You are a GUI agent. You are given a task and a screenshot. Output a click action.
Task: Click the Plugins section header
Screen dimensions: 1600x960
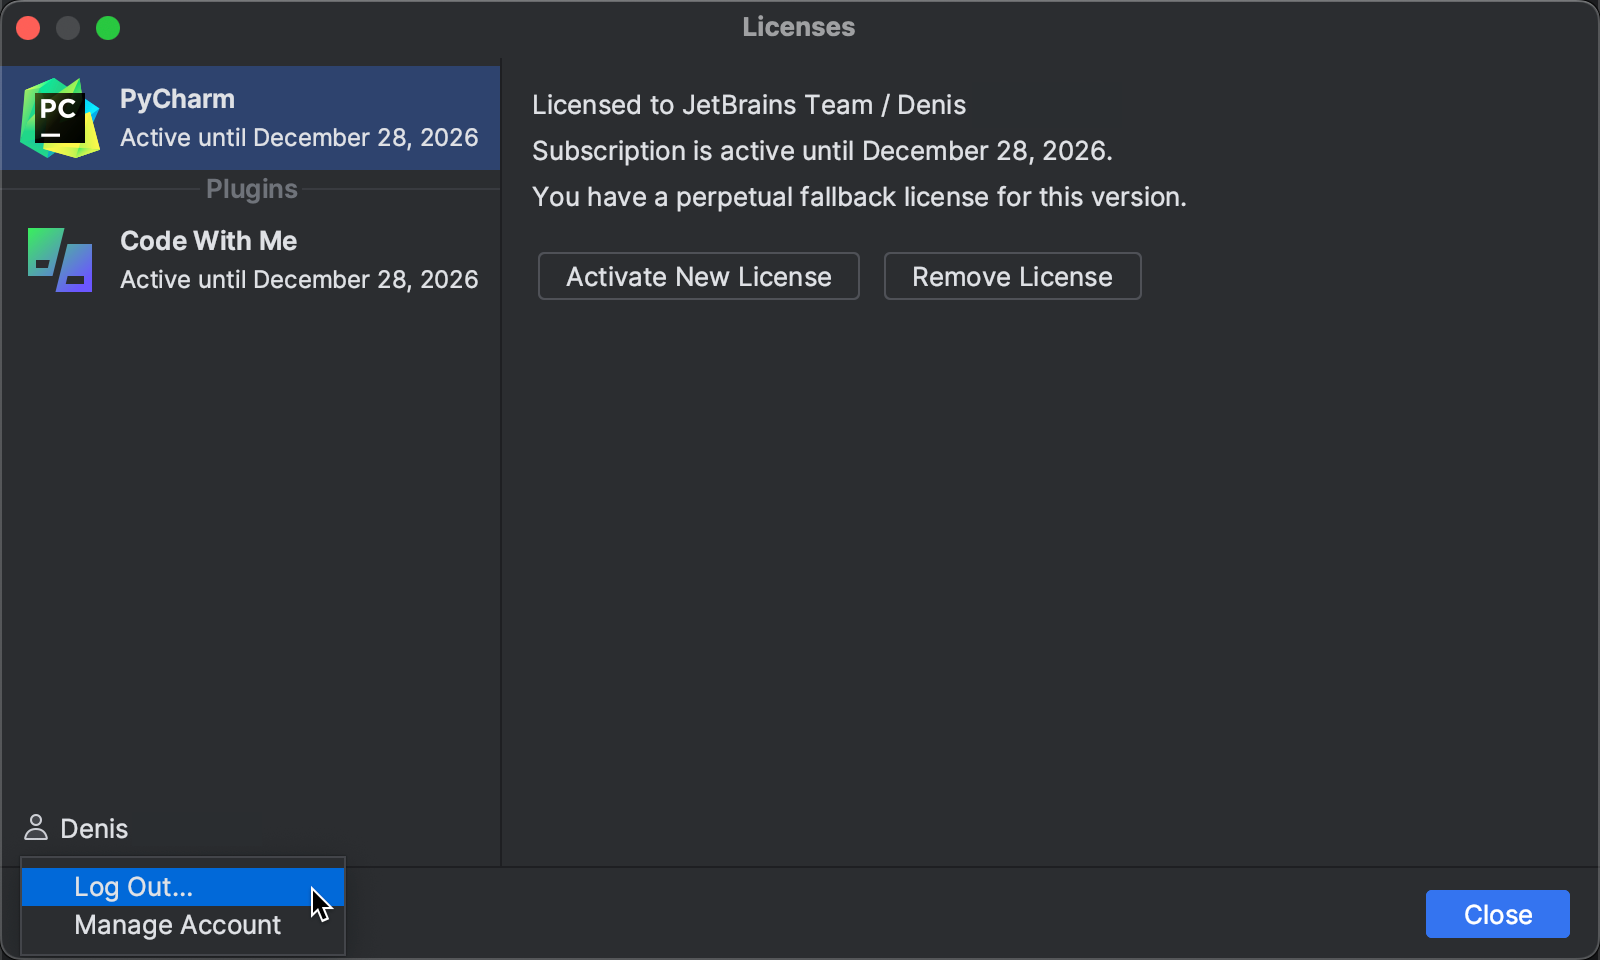[250, 188]
